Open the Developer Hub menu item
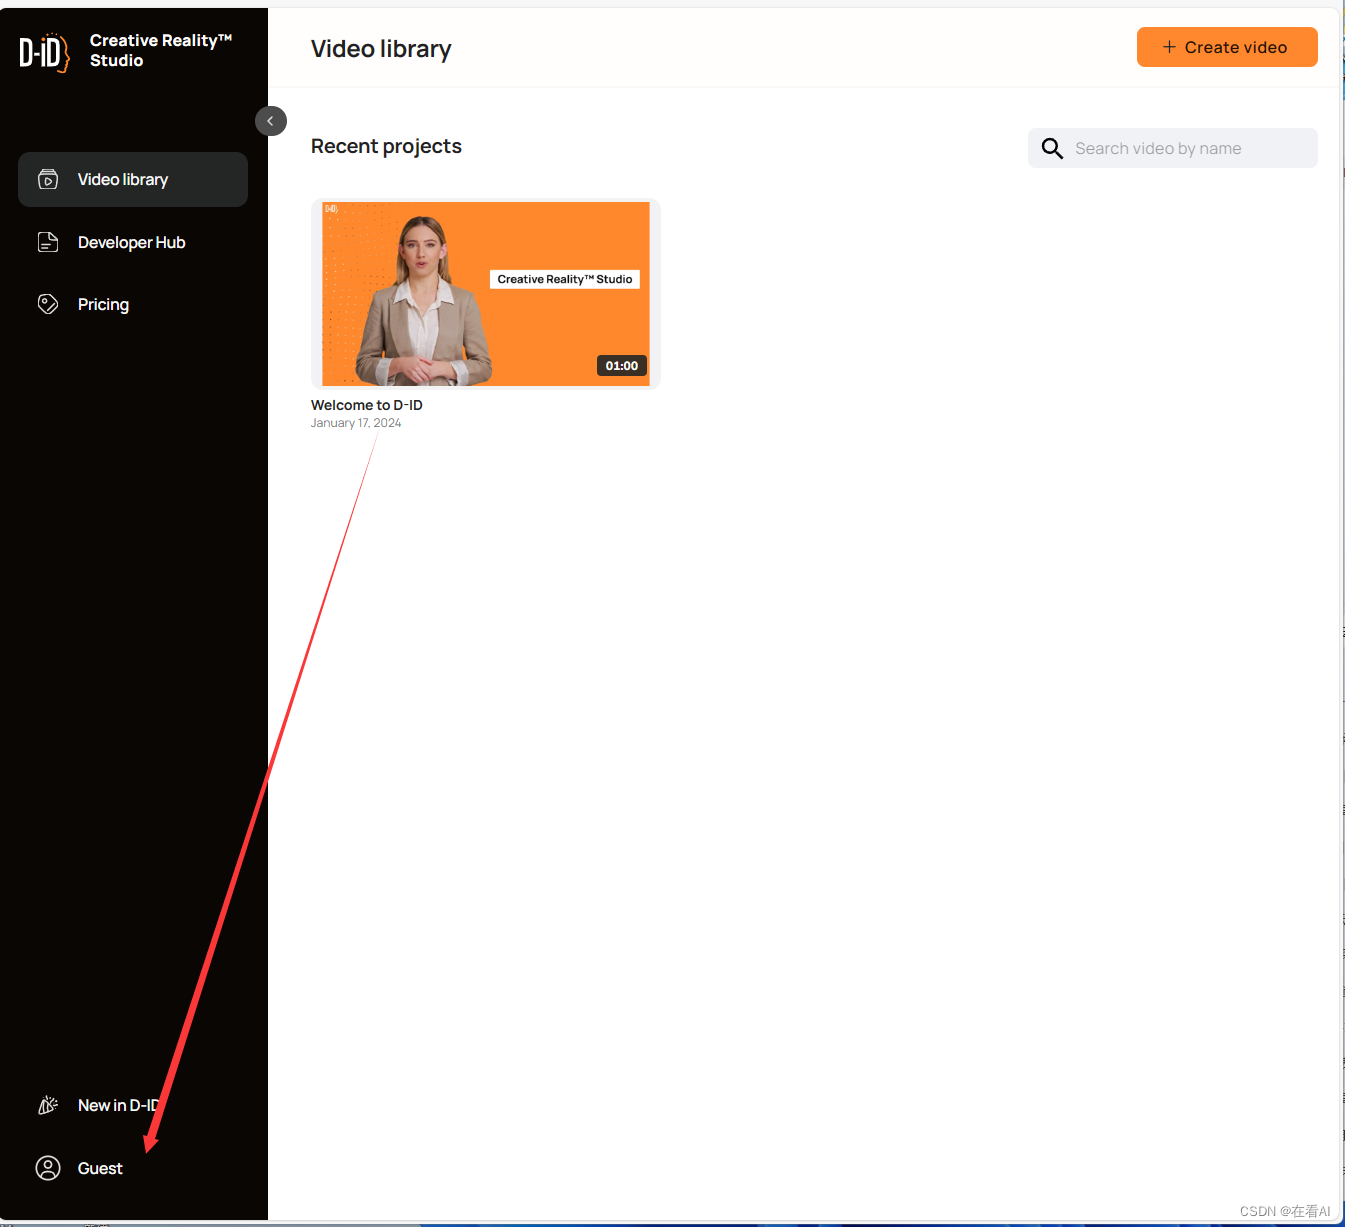Image resolution: width=1345 pixels, height=1227 pixels. click(133, 242)
